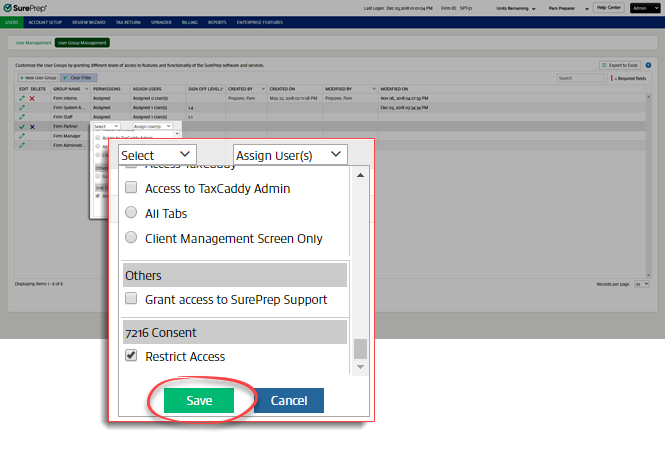Confirm Firm Partner edits with green checkmark
The image size is (665, 449).
pos(21,127)
